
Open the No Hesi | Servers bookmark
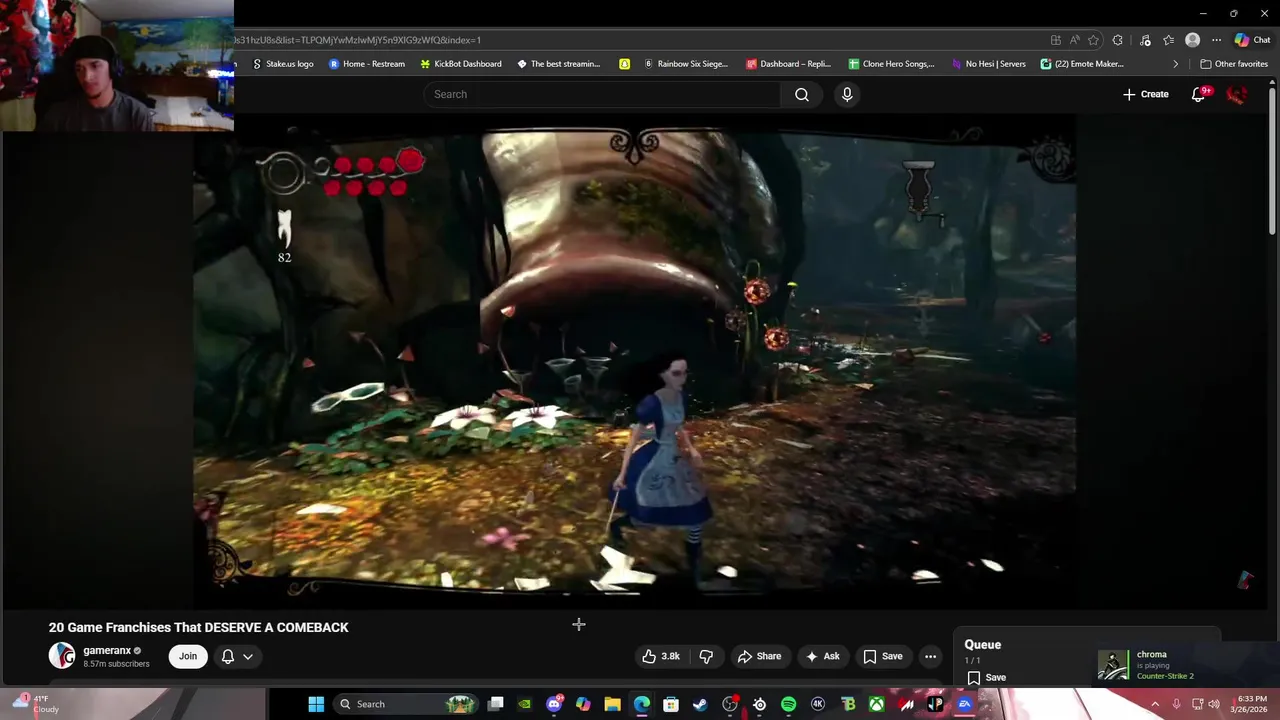tap(988, 64)
